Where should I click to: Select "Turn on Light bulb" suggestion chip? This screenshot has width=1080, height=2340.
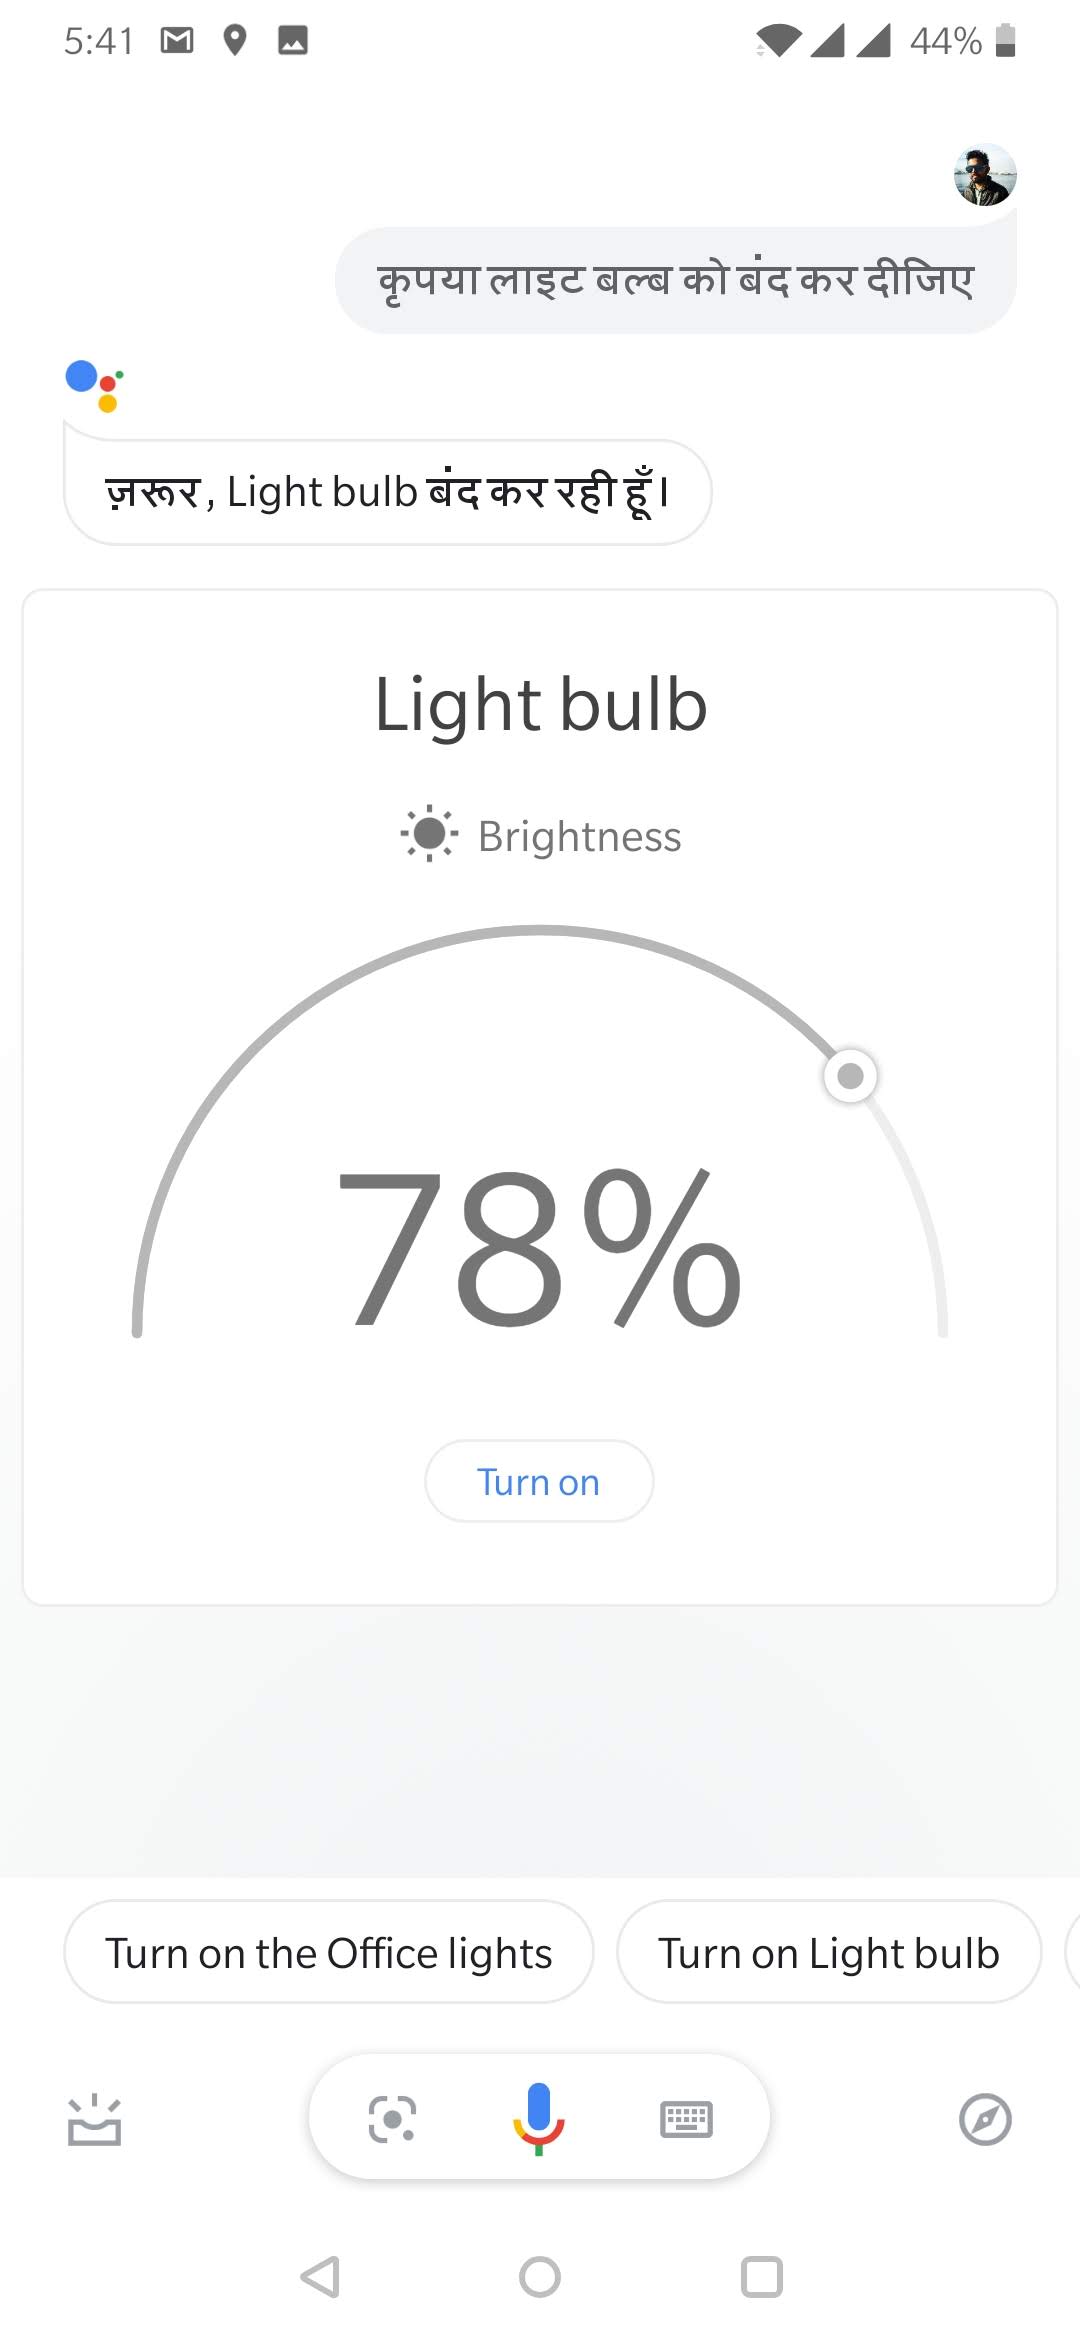(x=828, y=1952)
